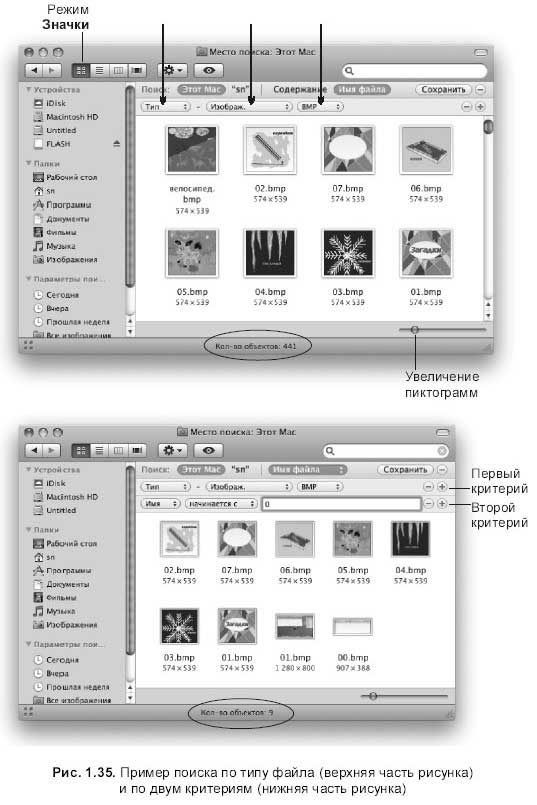Toggle search scope "Этот Mac" in top window
This screenshot has height=805, width=537.
201,89
